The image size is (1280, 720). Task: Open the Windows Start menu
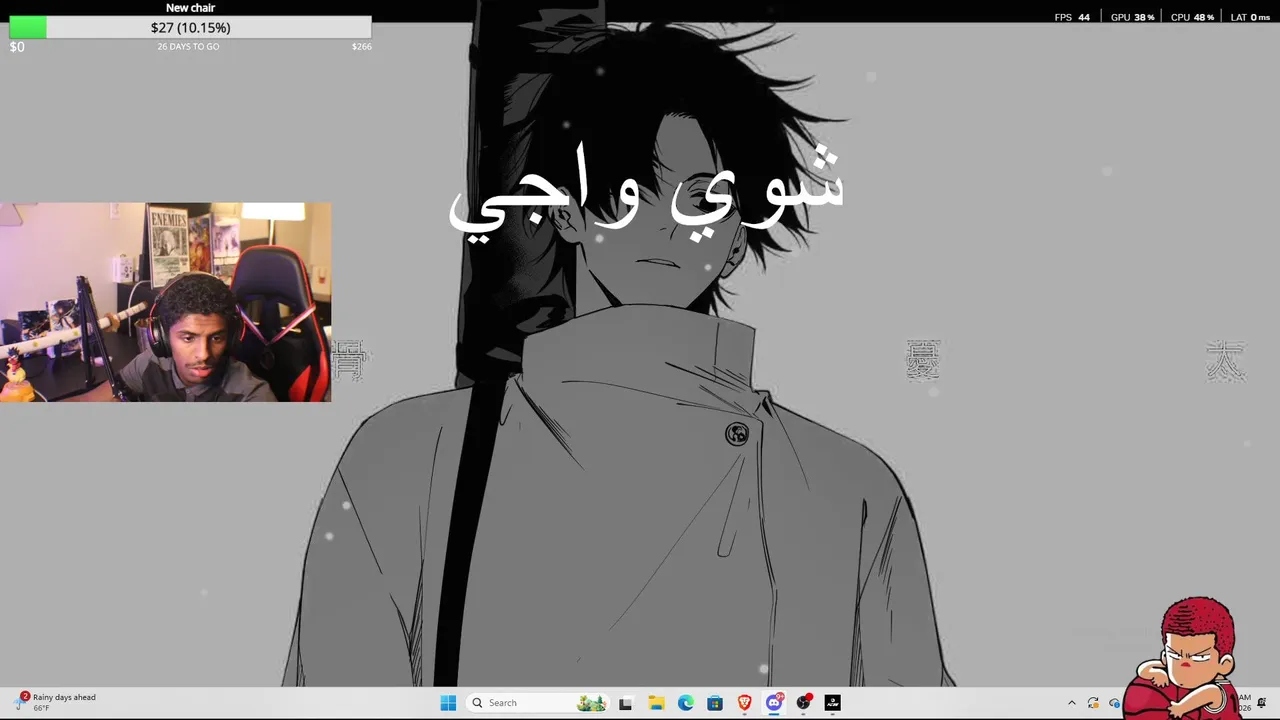click(448, 703)
